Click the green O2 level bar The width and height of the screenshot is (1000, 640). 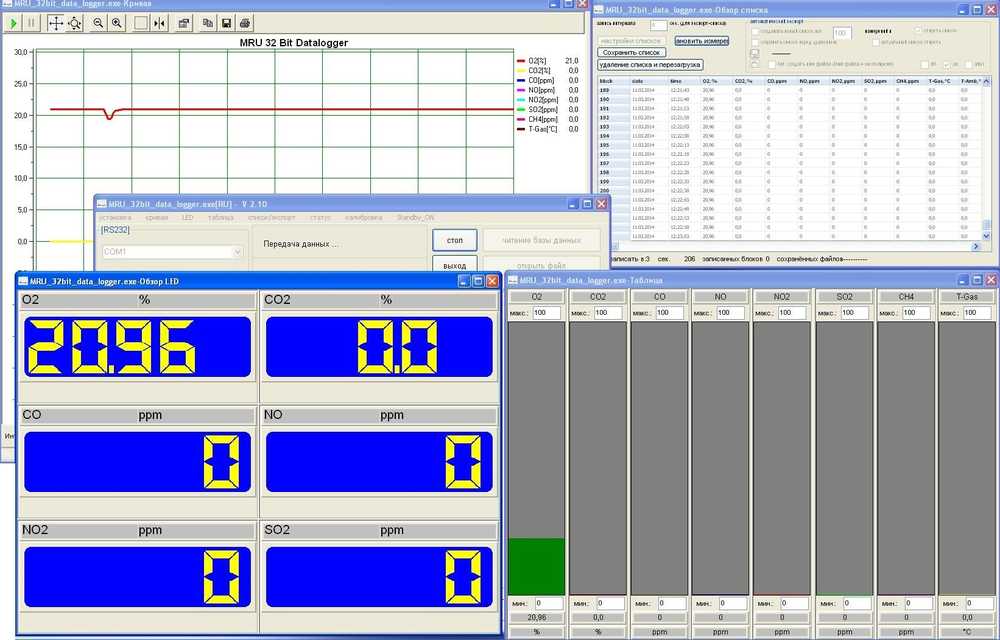[x=536, y=566]
